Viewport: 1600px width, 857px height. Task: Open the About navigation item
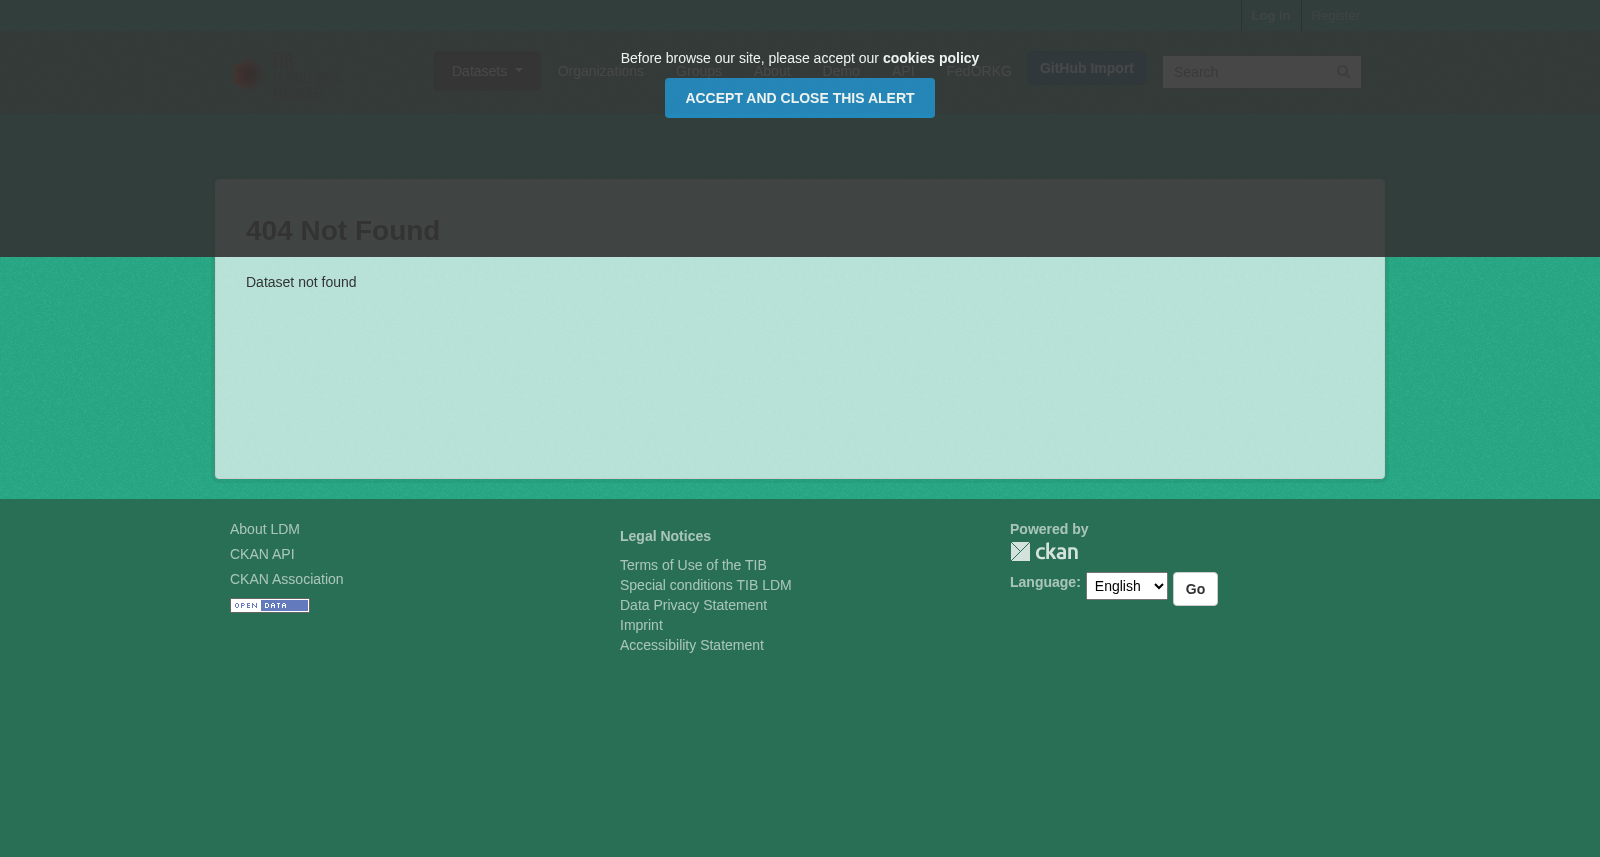click(772, 71)
